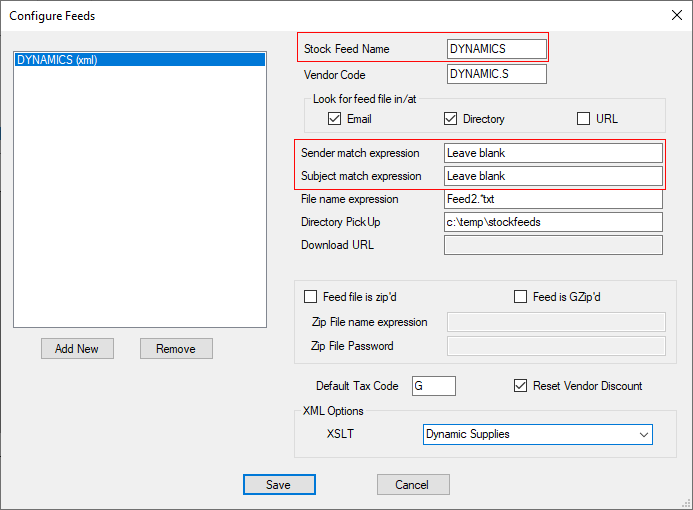693x510 pixels.
Task: Toggle the Directory checkbox
Action: click(x=451, y=119)
